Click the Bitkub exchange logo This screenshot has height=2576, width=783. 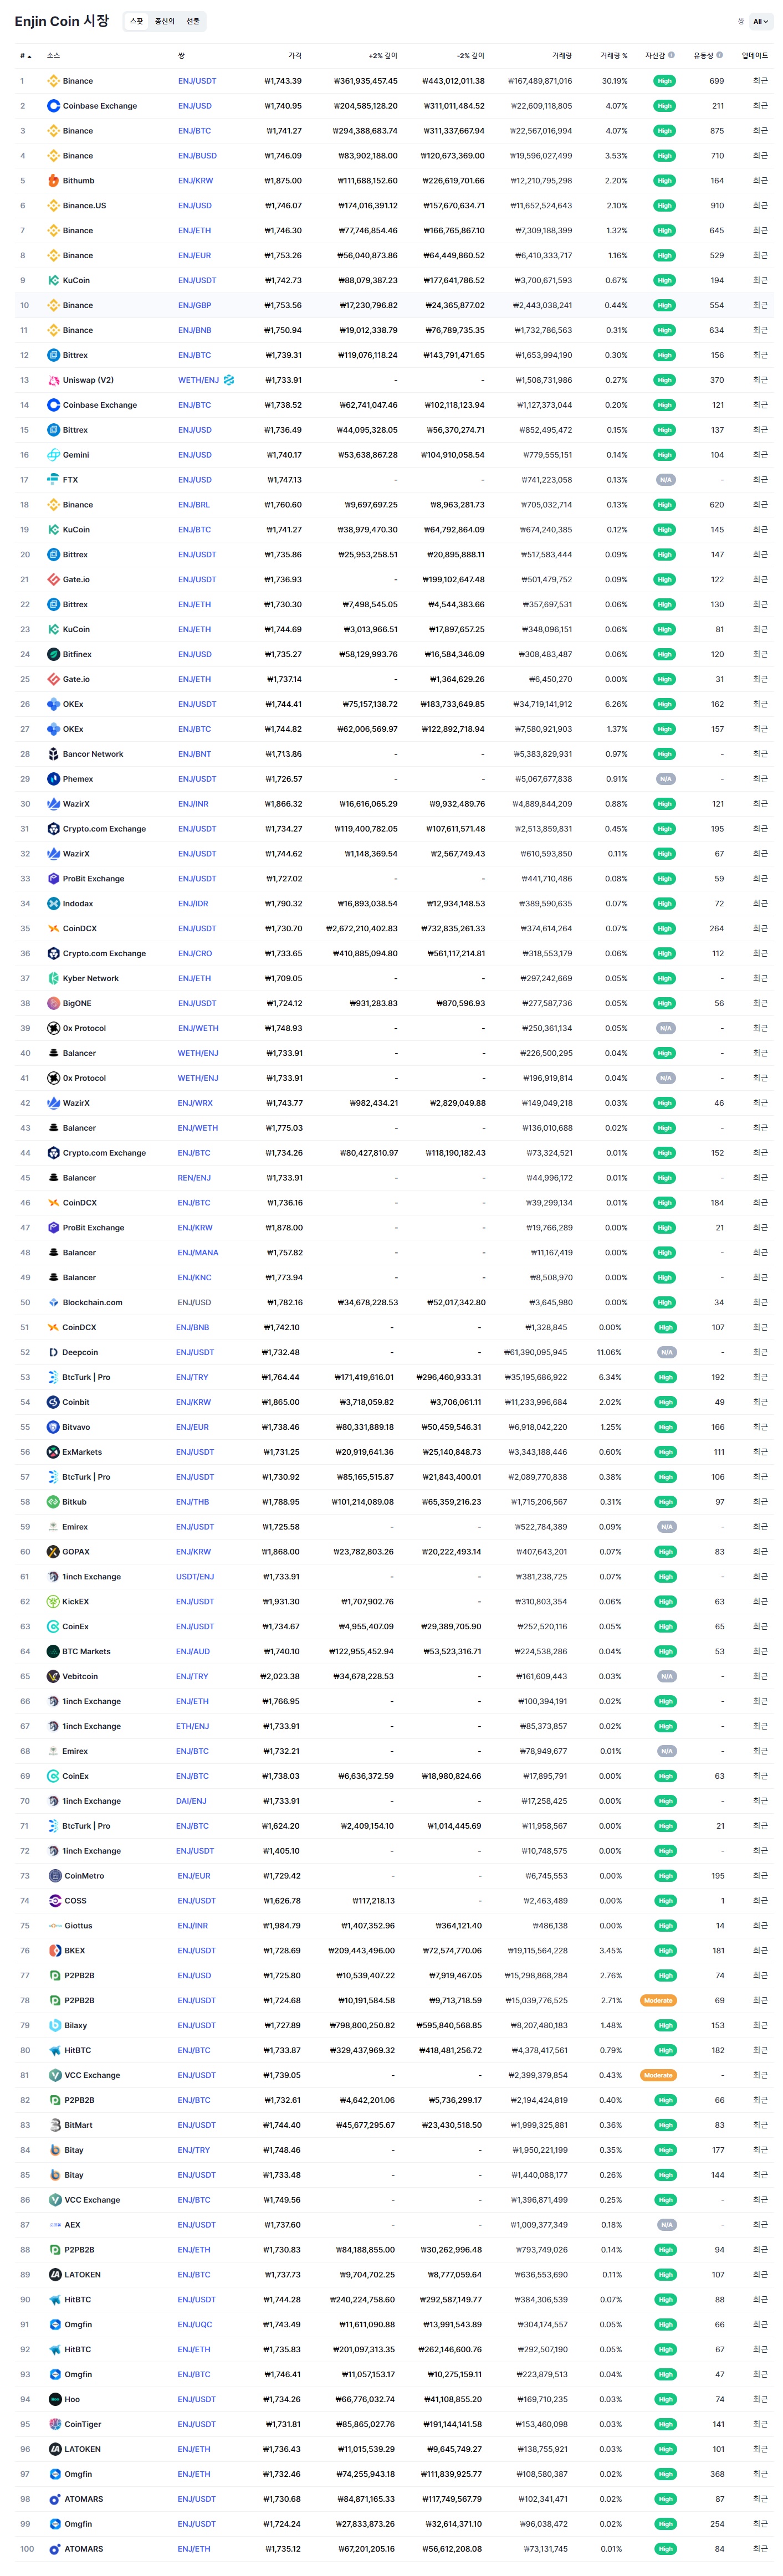(53, 1502)
